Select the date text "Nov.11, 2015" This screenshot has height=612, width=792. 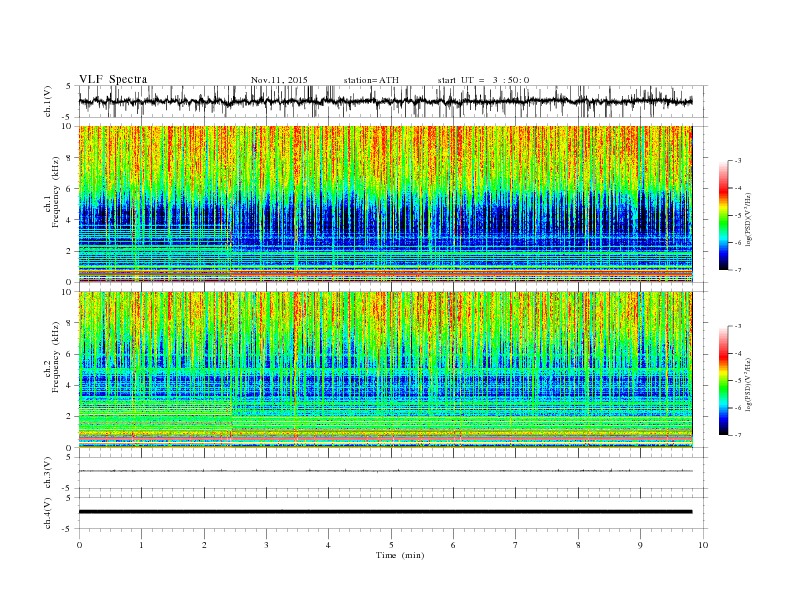coord(279,80)
